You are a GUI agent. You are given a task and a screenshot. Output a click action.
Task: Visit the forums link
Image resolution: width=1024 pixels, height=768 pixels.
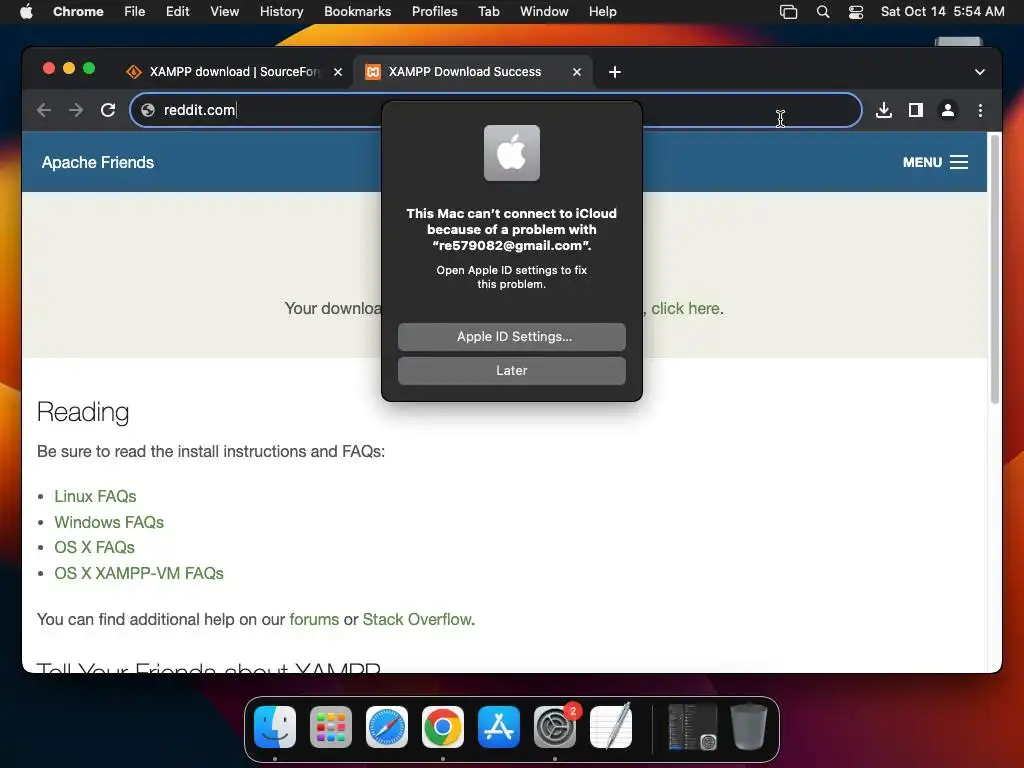(314, 619)
